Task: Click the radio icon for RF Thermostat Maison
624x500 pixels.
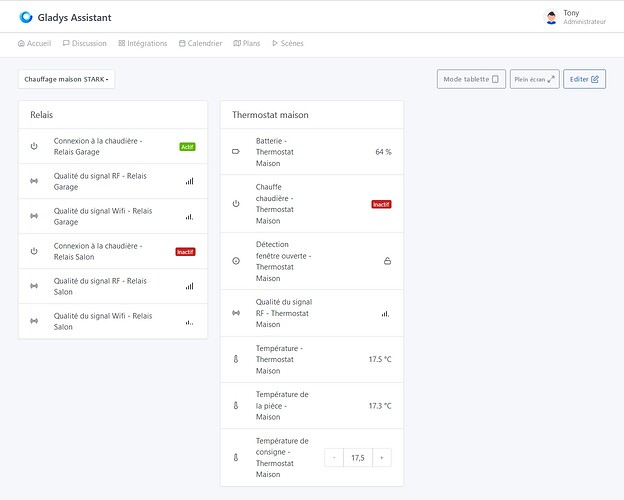Action: 236,313
